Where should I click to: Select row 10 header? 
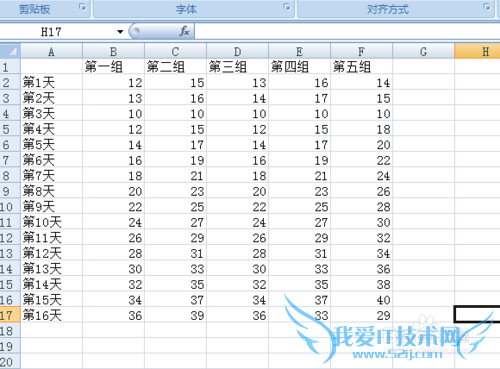10,206
